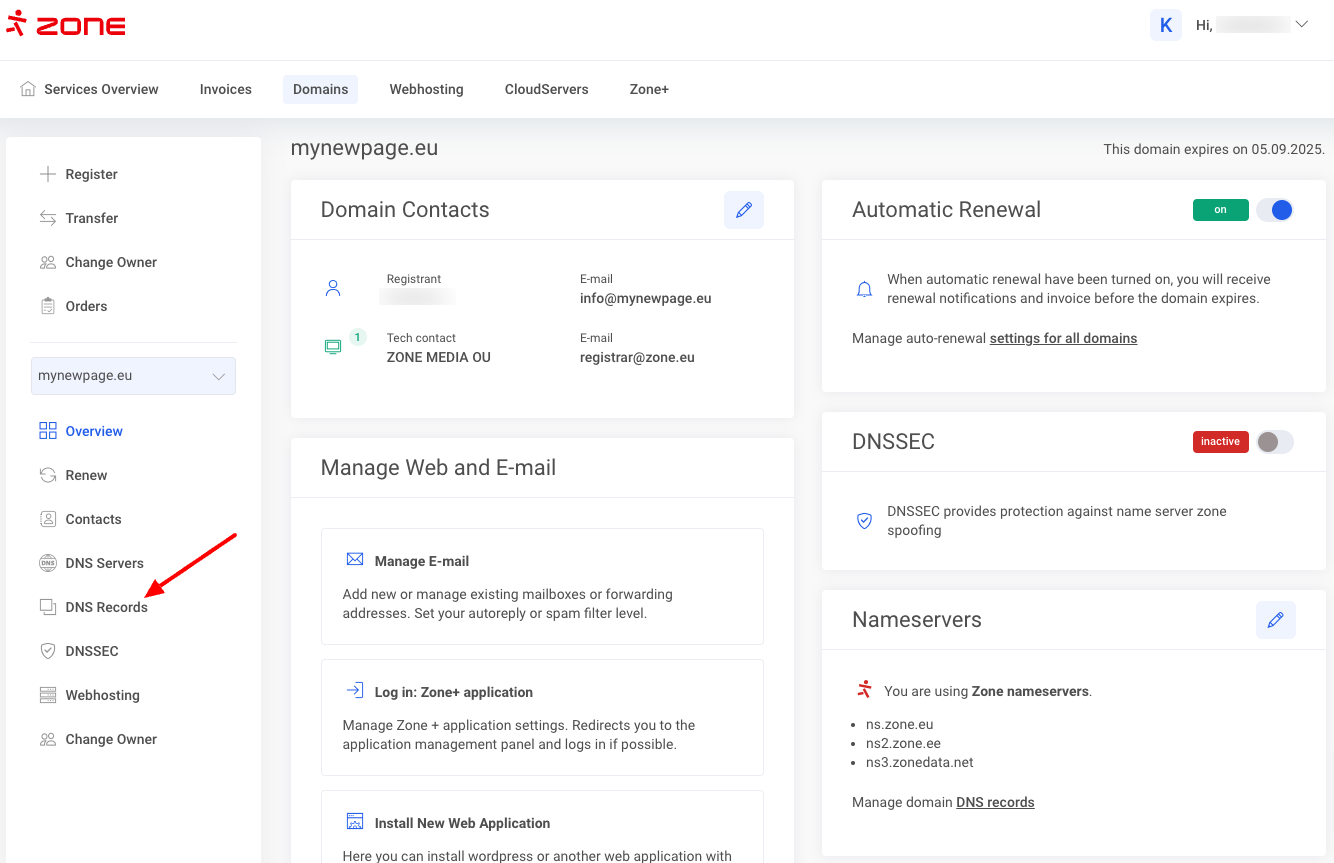Click the pencil icon beside Domain Contacts

pos(743,210)
